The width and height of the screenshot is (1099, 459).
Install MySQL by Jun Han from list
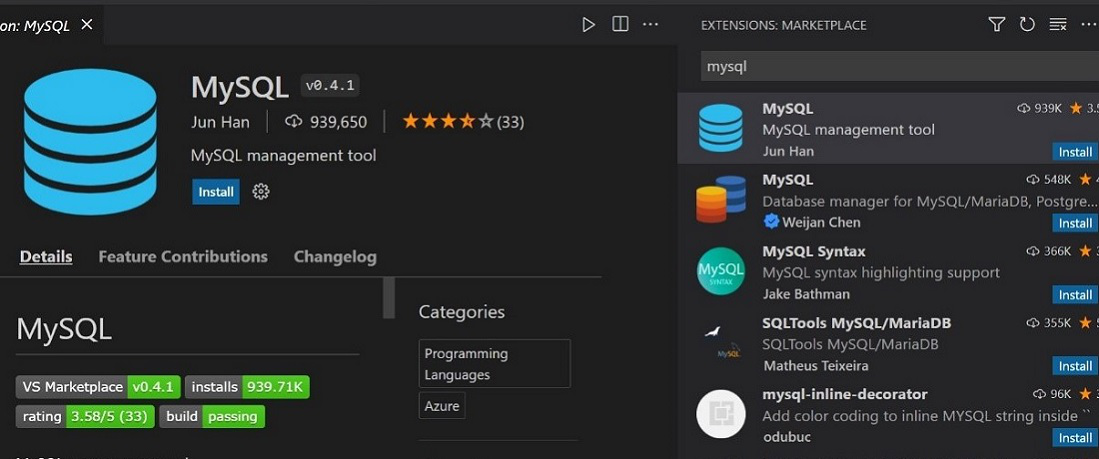(1075, 152)
